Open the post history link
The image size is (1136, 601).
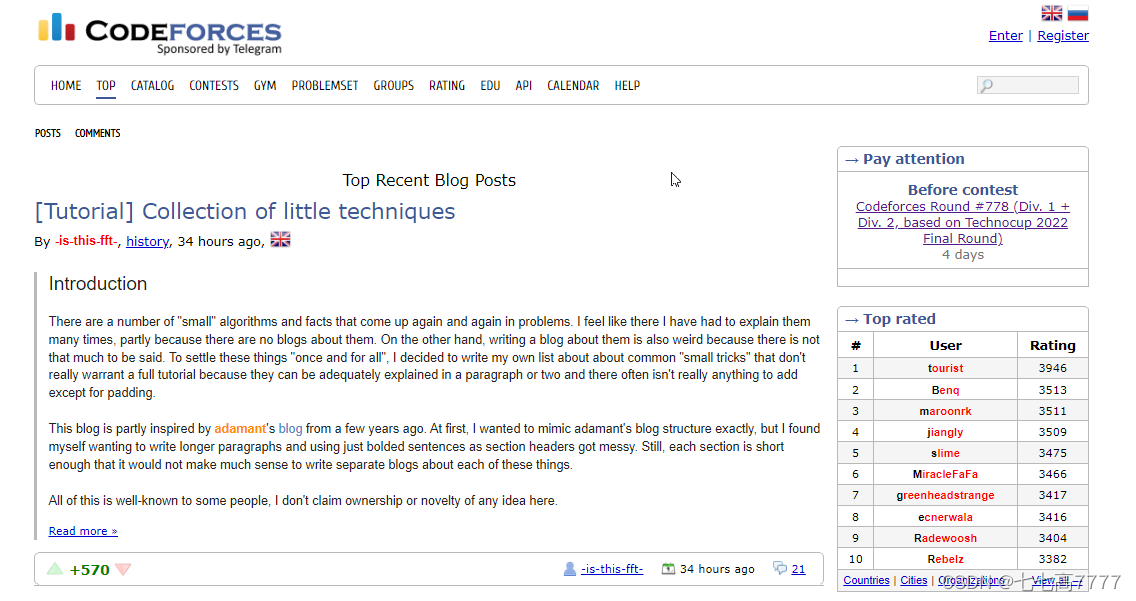click(x=147, y=241)
